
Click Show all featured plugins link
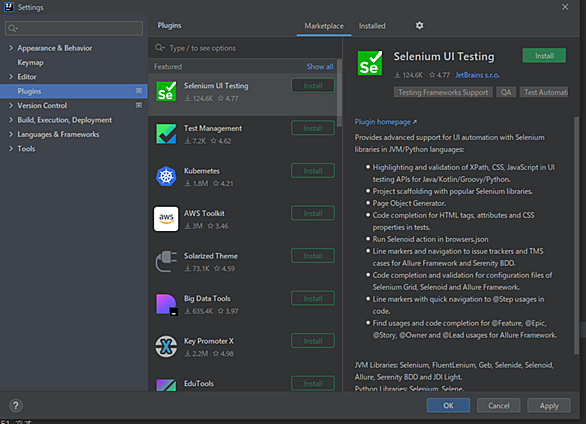pyautogui.click(x=320, y=66)
